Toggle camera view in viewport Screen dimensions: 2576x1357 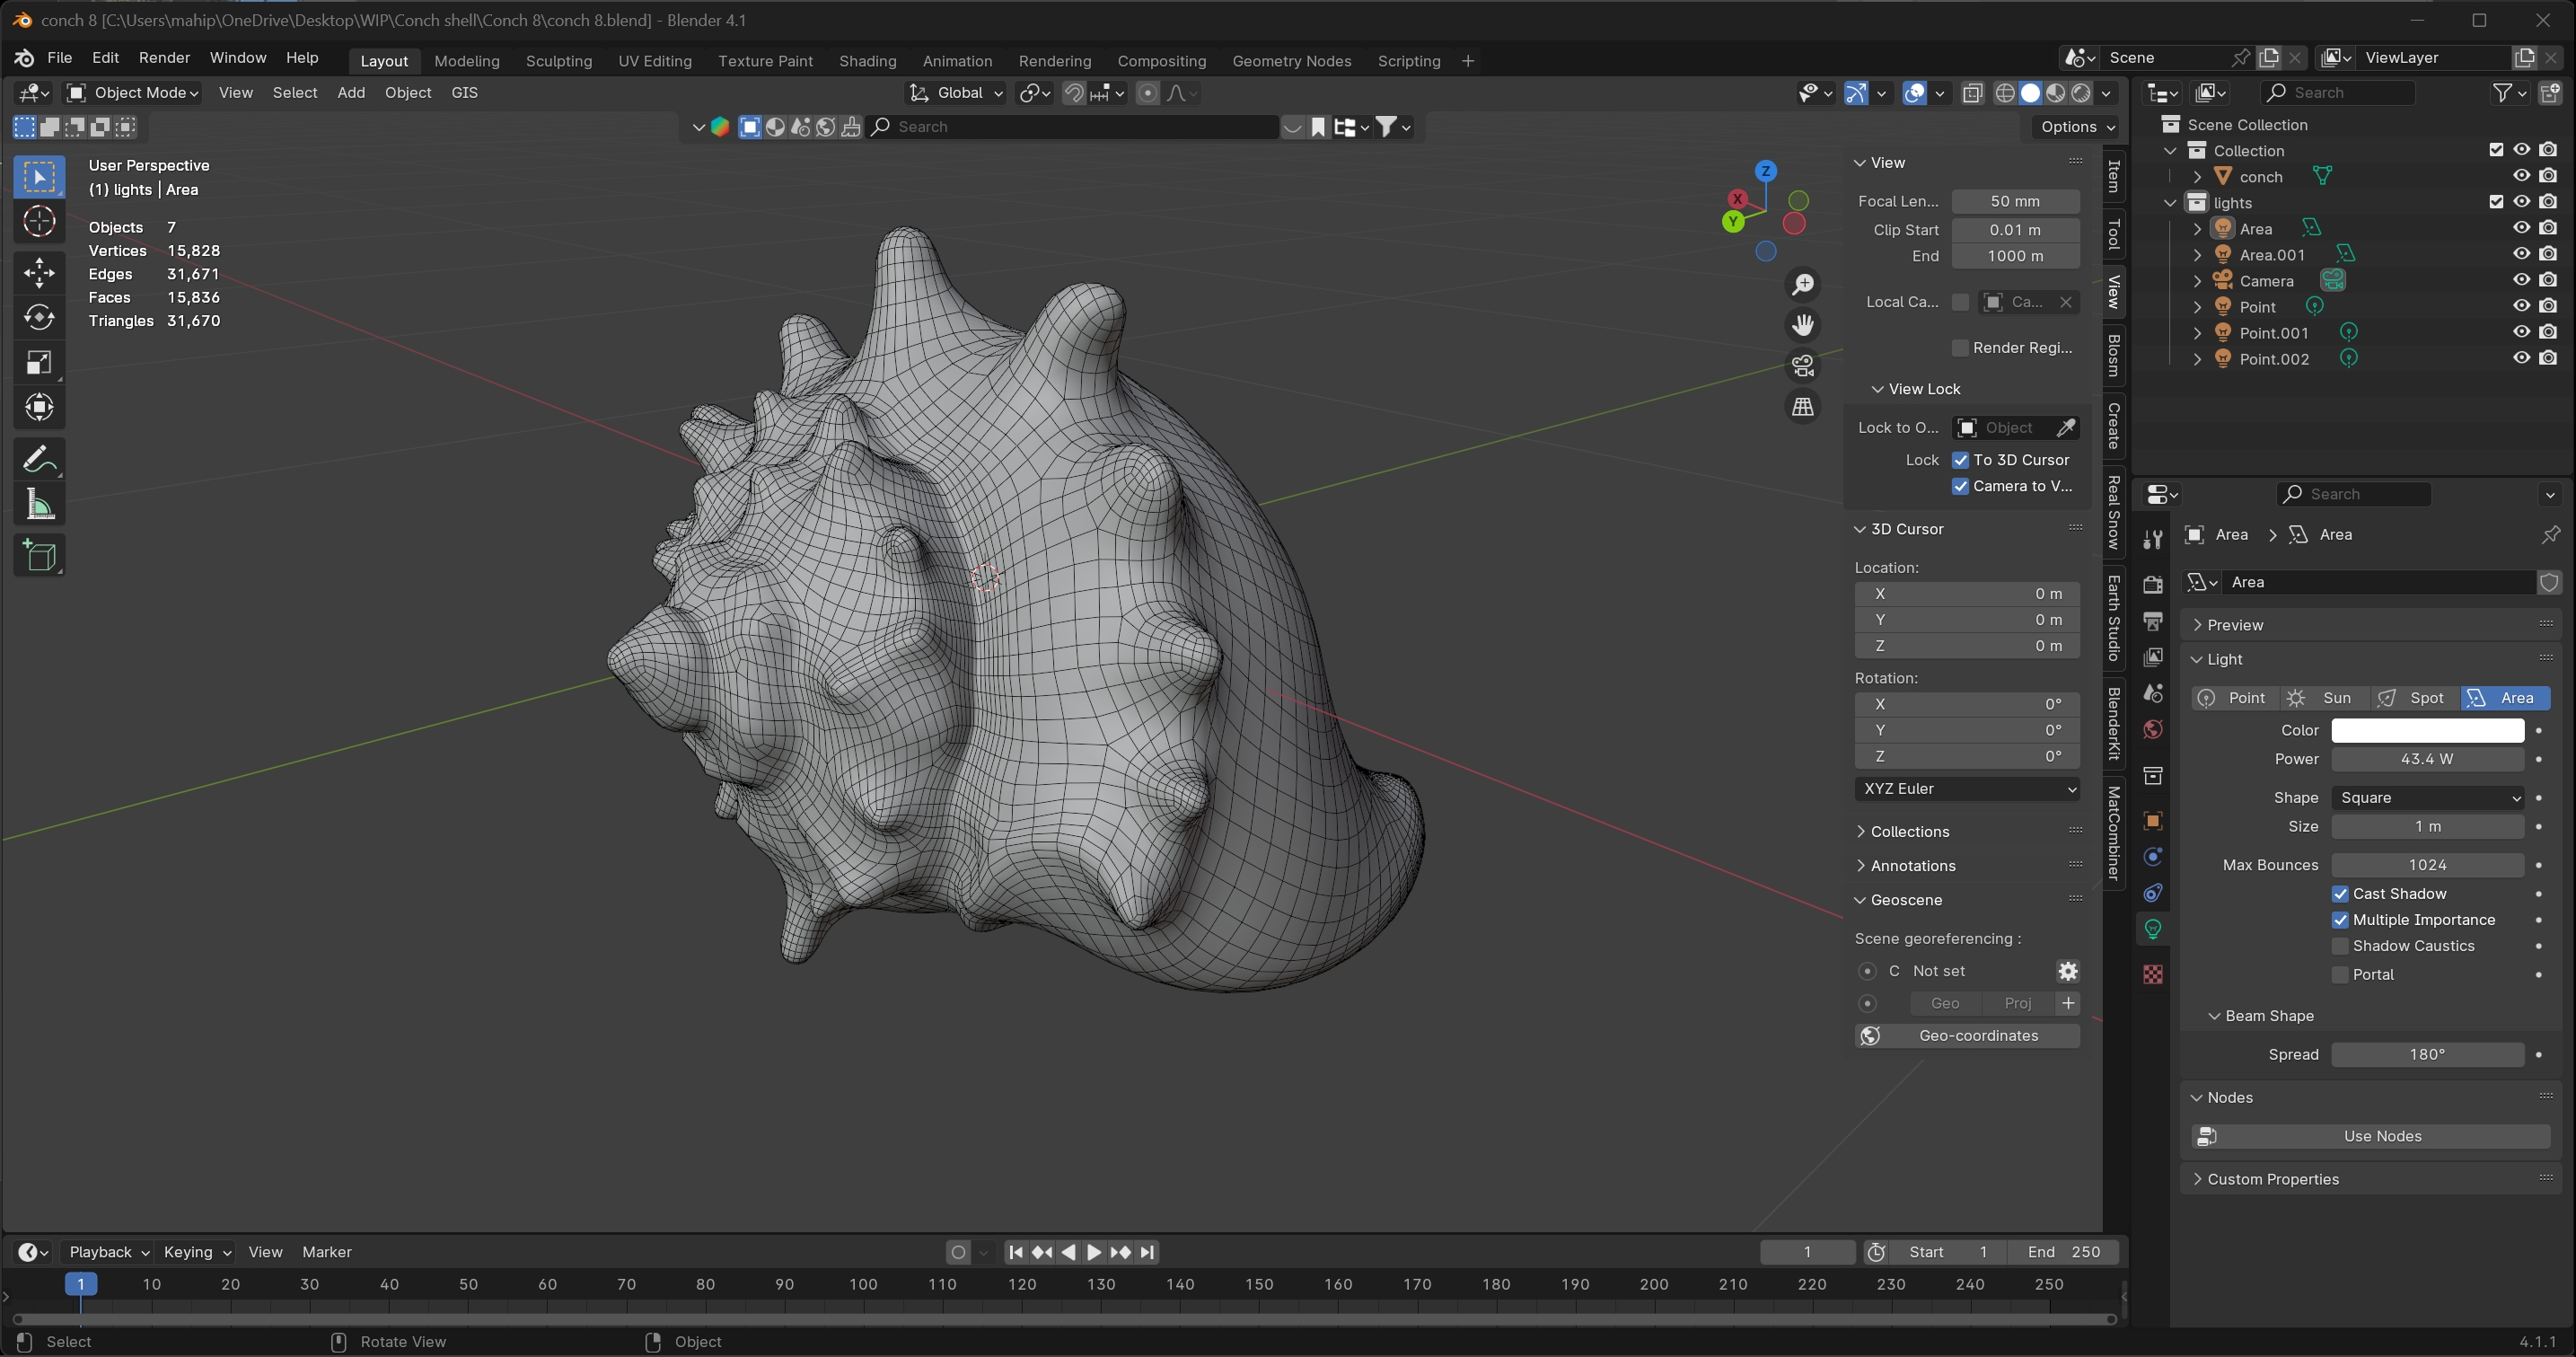coord(1803,366)
